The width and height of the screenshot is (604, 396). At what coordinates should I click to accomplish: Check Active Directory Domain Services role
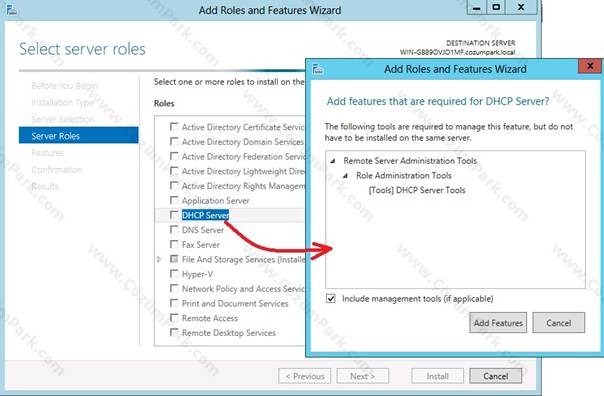[174, 141]
